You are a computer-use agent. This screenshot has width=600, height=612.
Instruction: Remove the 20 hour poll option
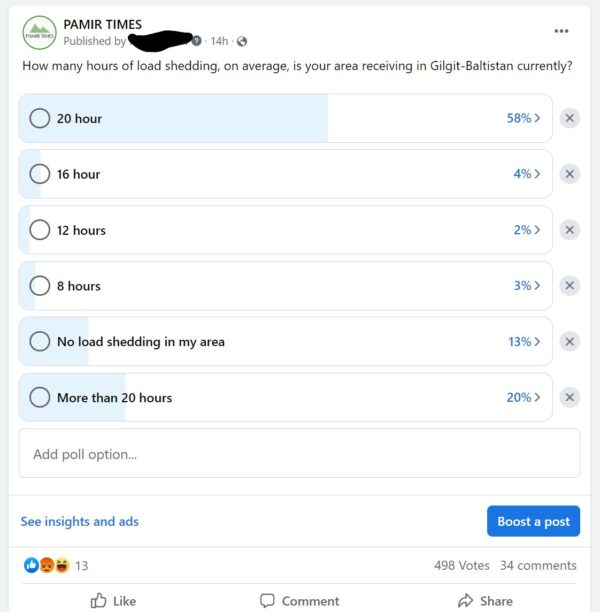(570, 118)
